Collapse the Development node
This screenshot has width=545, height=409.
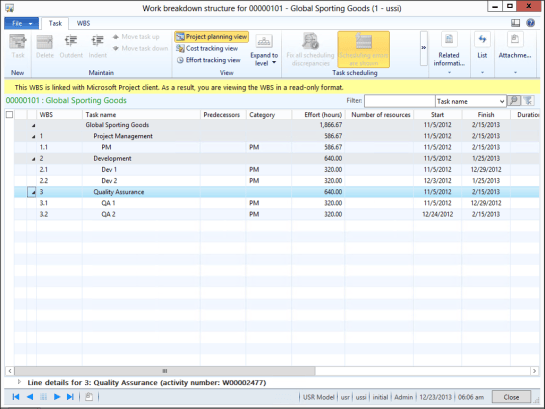pos(33,159)
